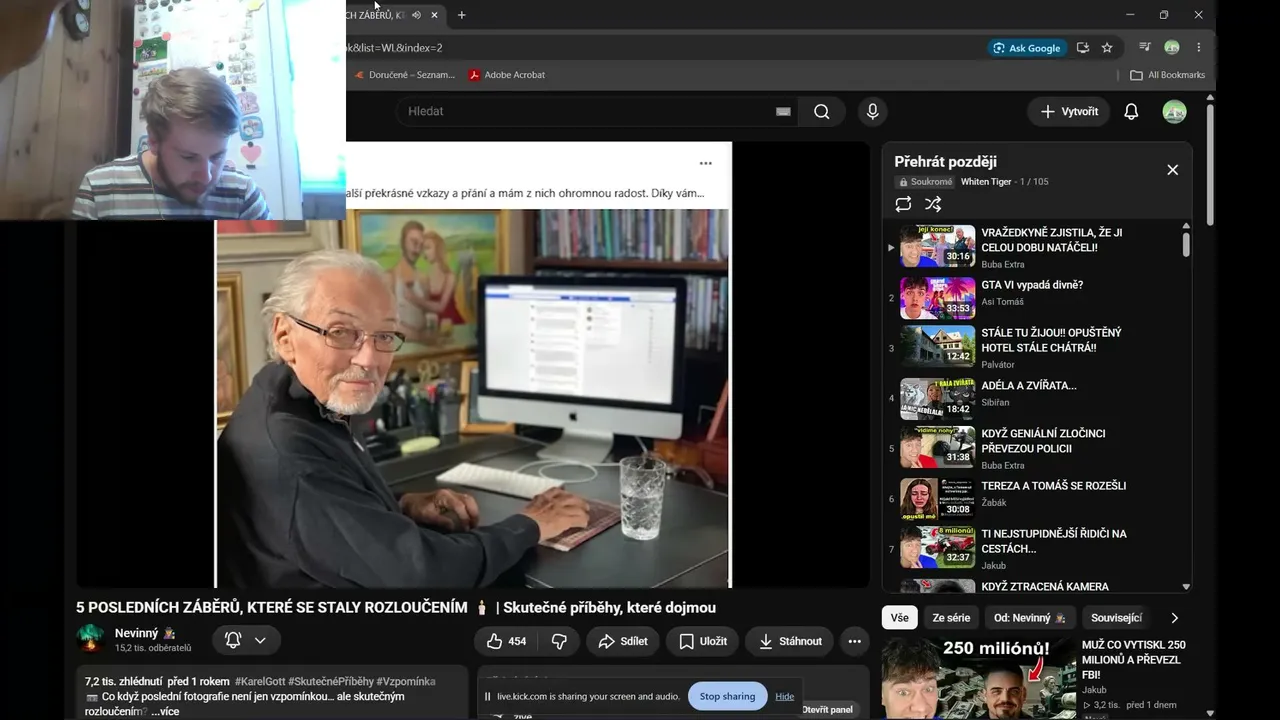
Task: Bookmark this page with the star
Action: coord(1107,48)
